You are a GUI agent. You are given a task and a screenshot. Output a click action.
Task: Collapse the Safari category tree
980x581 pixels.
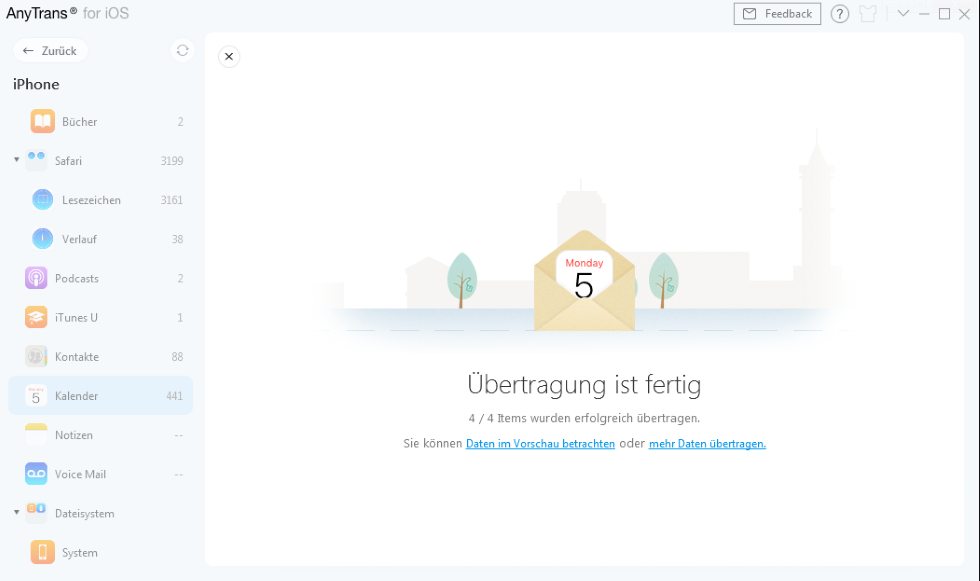[x=16, y=160]
